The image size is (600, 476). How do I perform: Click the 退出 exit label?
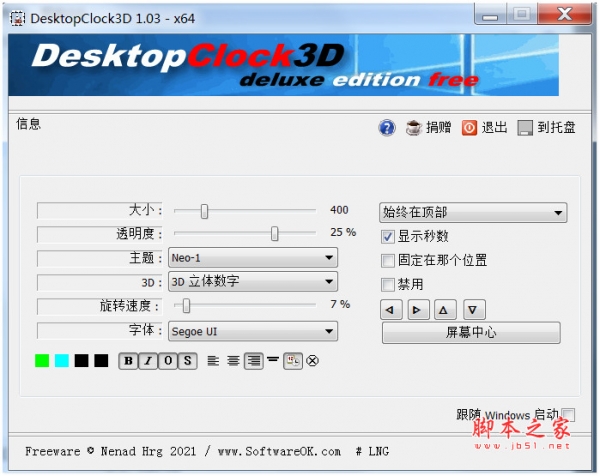pos(494,127)
